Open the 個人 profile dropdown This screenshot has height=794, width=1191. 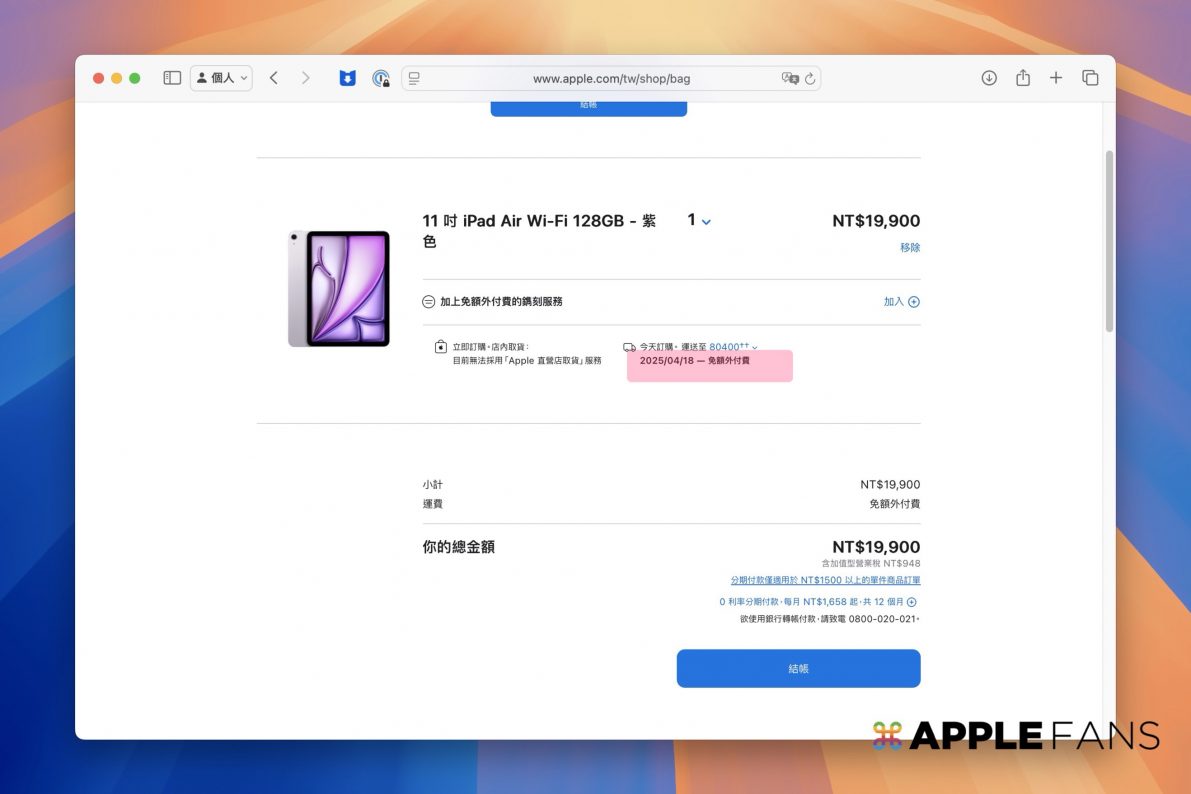(221, 78)
